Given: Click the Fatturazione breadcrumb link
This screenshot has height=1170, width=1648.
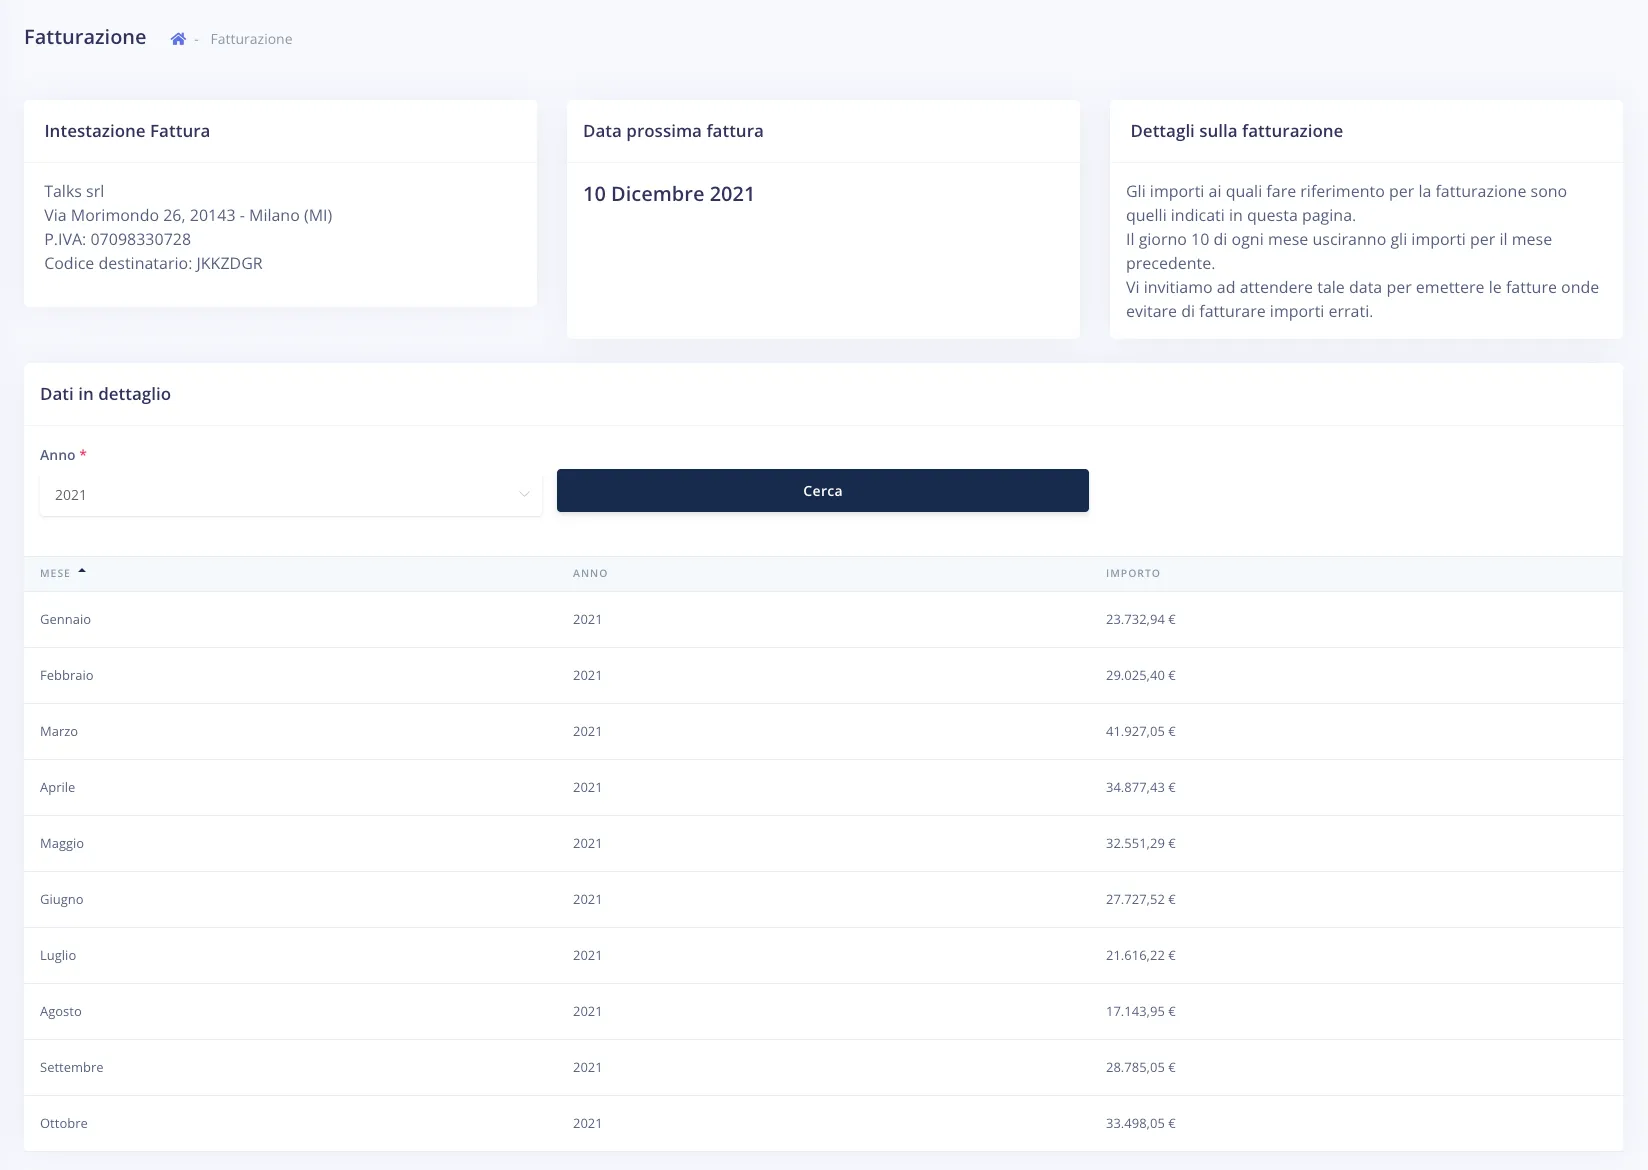Looking at the screenshot, I should point(251,39).
